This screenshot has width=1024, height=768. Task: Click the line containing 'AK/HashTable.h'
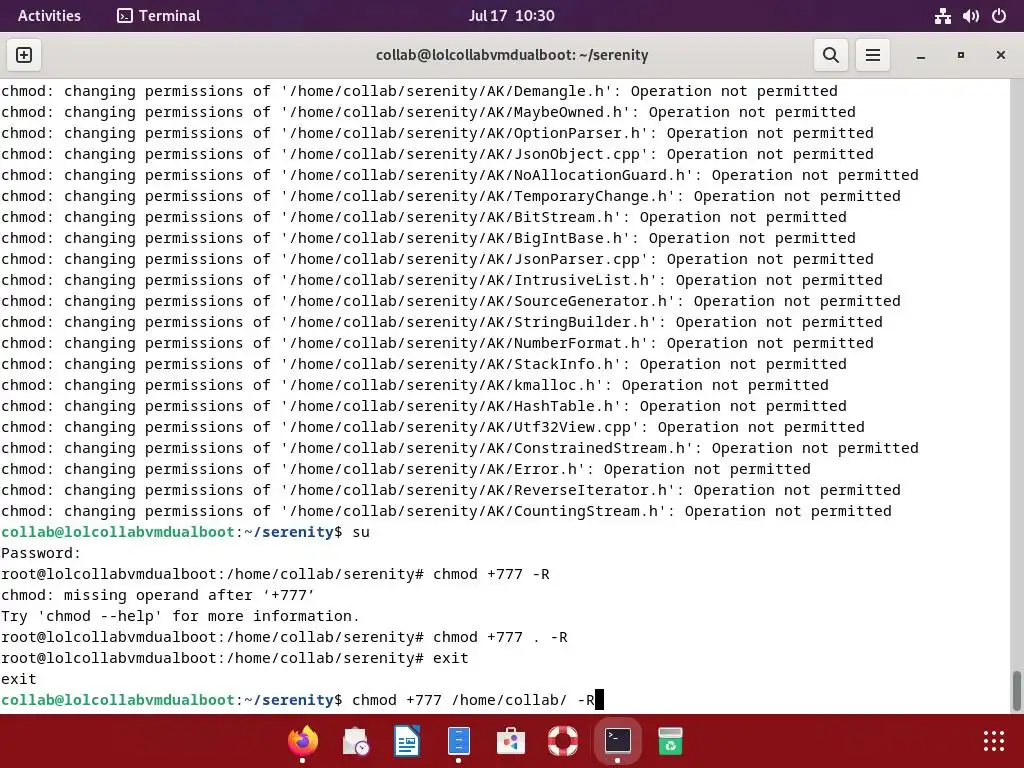coord(424,406)
